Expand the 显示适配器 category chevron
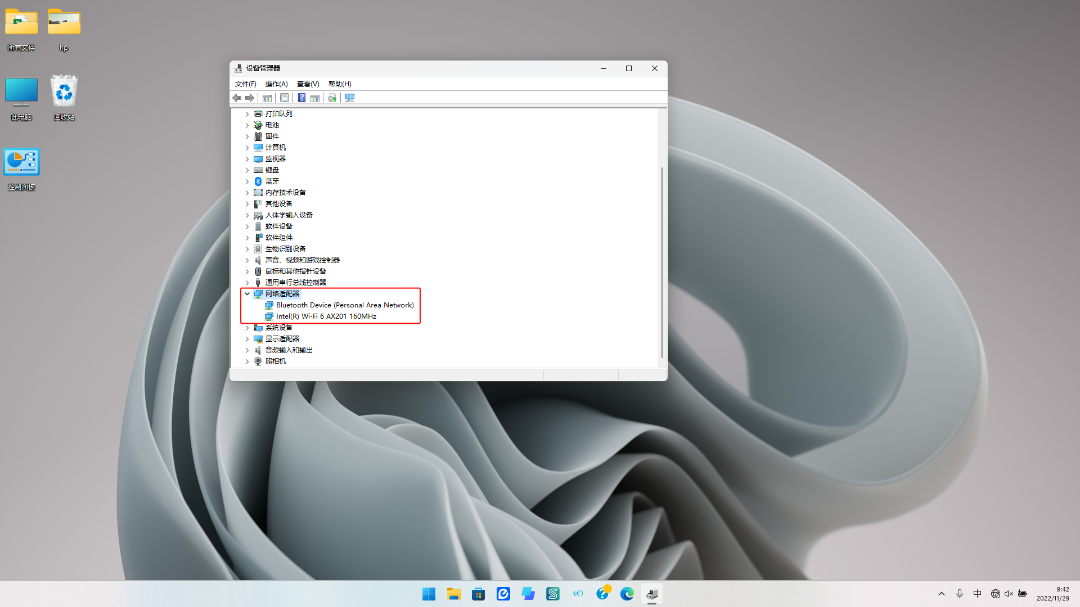Screen dimensions: 1080x607 point(247,339)
